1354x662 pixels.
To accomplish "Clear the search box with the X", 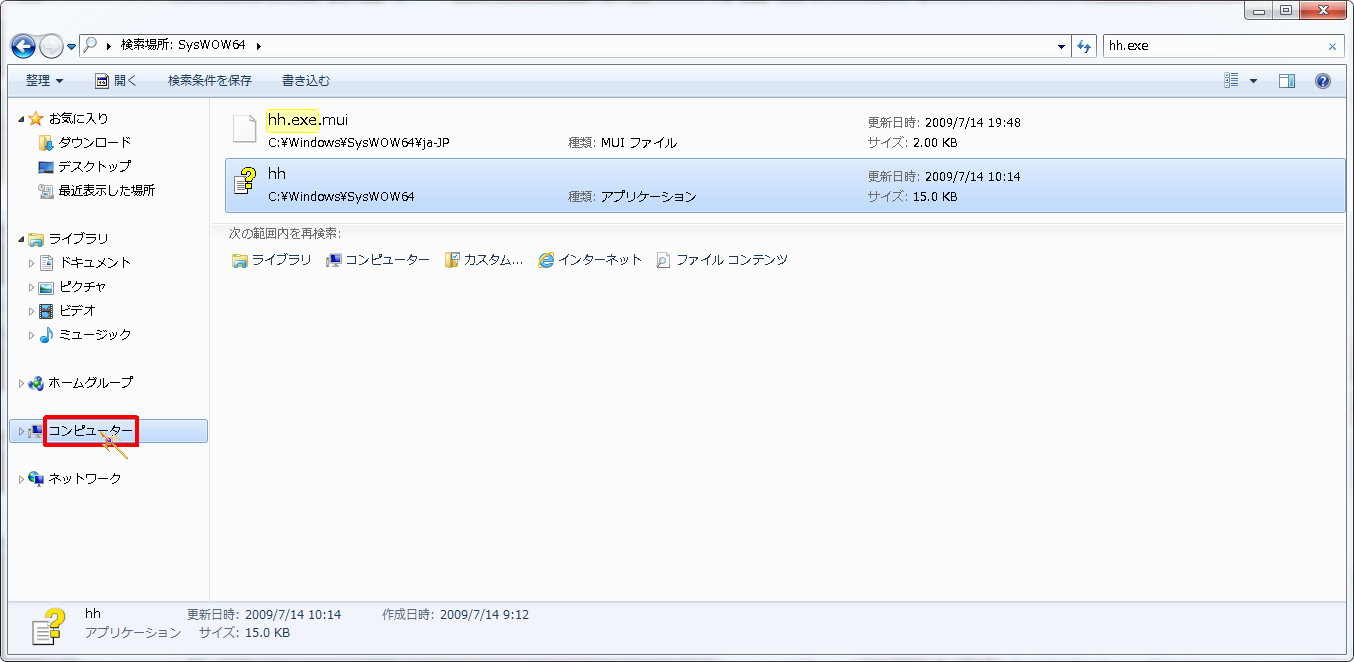I will [1332, 46].
